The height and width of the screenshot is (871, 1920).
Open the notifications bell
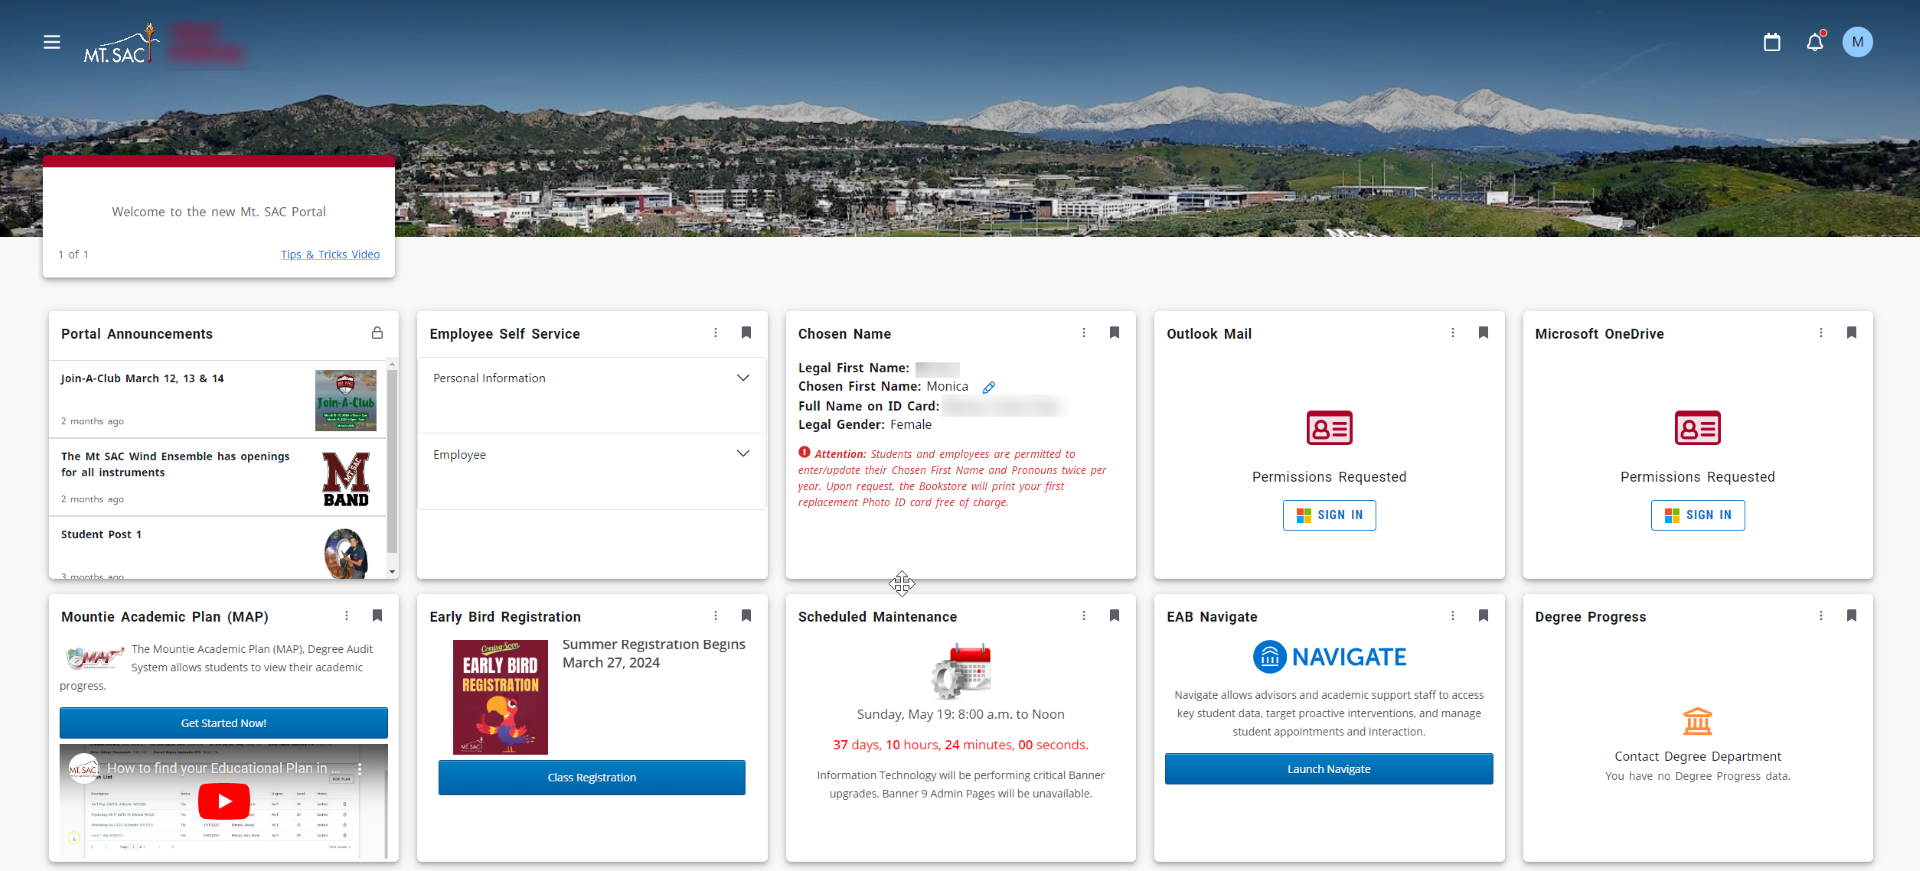[x=1815, y=42]
